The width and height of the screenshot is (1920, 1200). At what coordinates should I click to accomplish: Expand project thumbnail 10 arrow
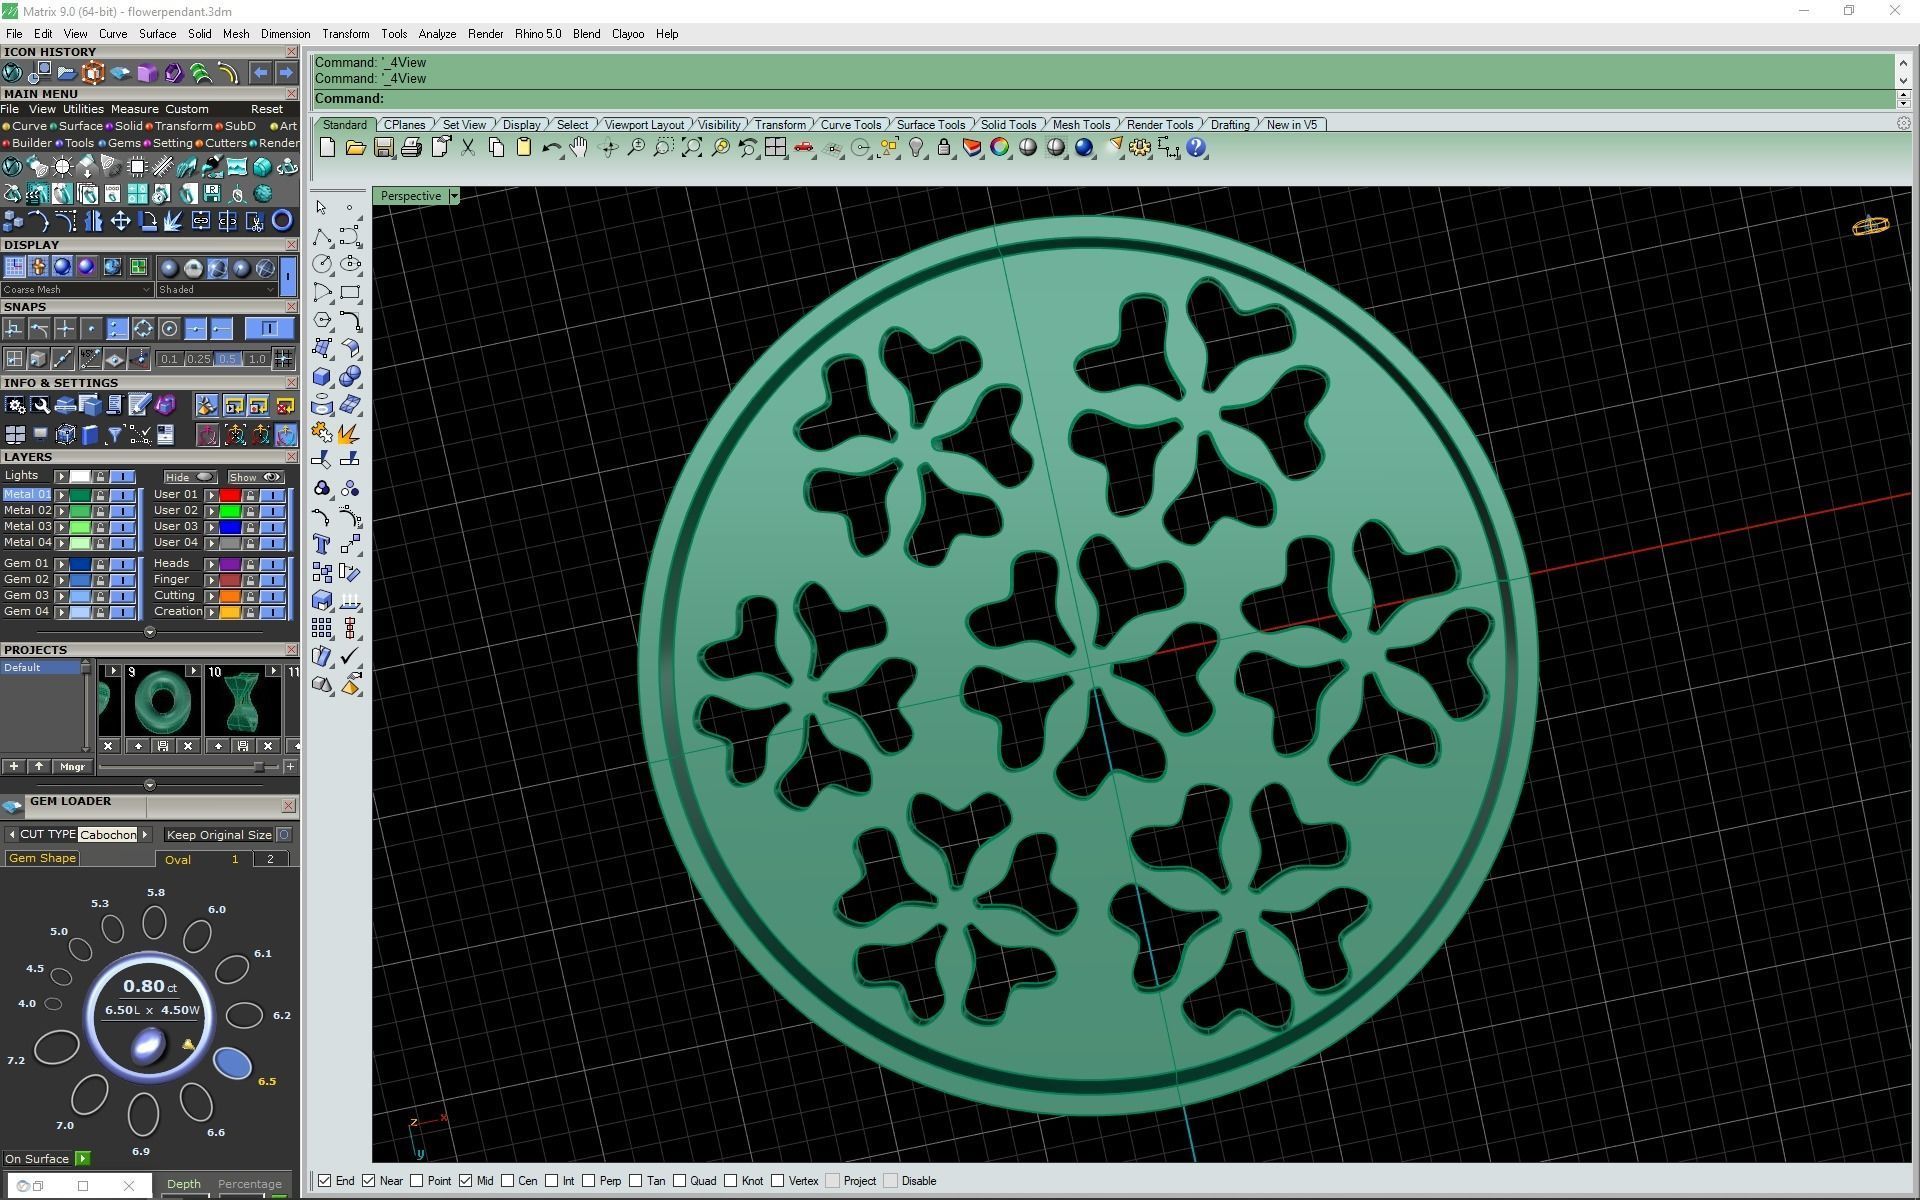[x=271, y=671]
